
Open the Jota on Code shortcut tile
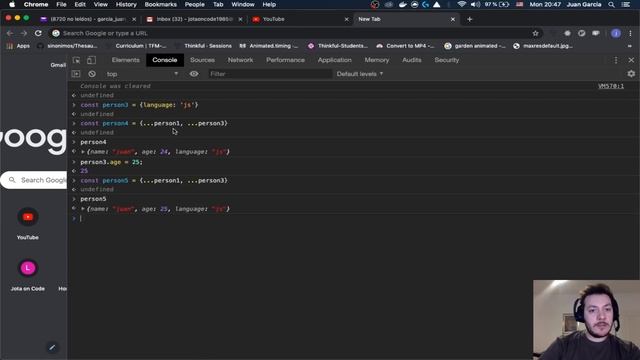point(28,275)
